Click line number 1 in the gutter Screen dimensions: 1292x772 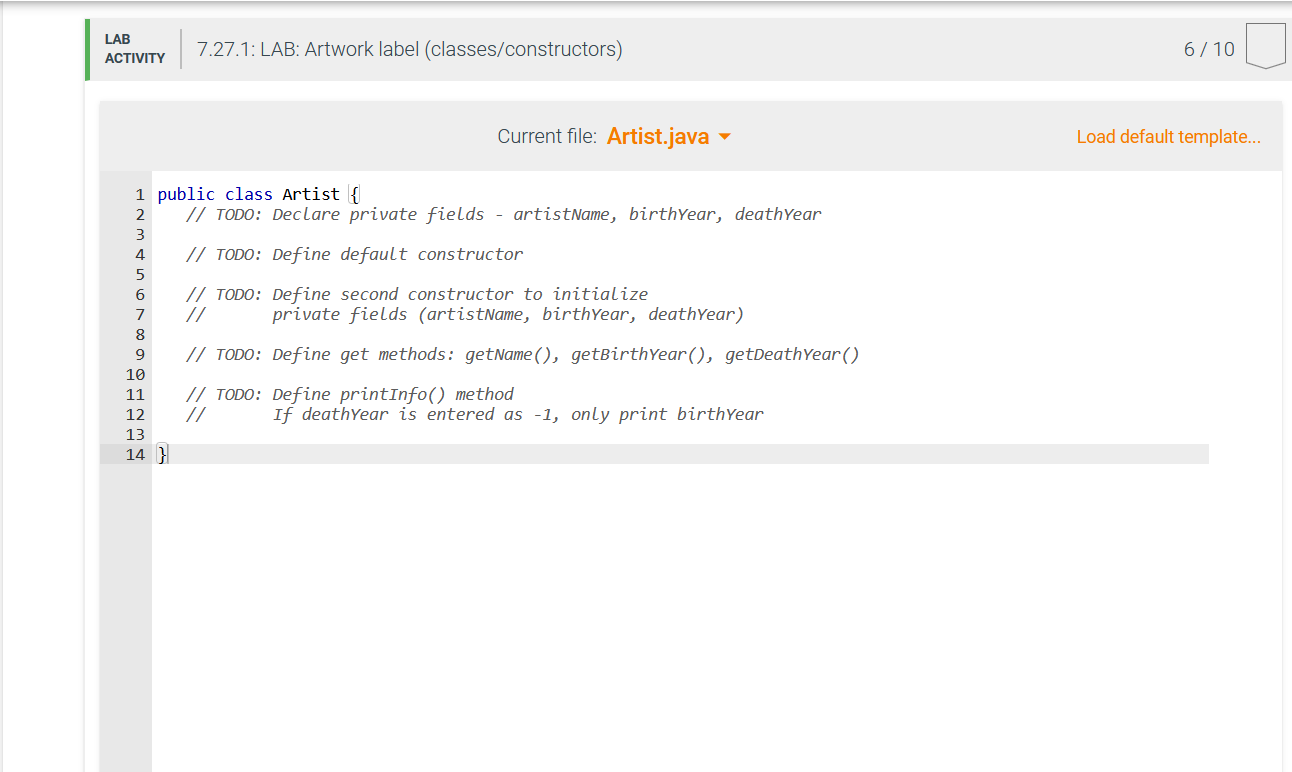tap(140, 194)
